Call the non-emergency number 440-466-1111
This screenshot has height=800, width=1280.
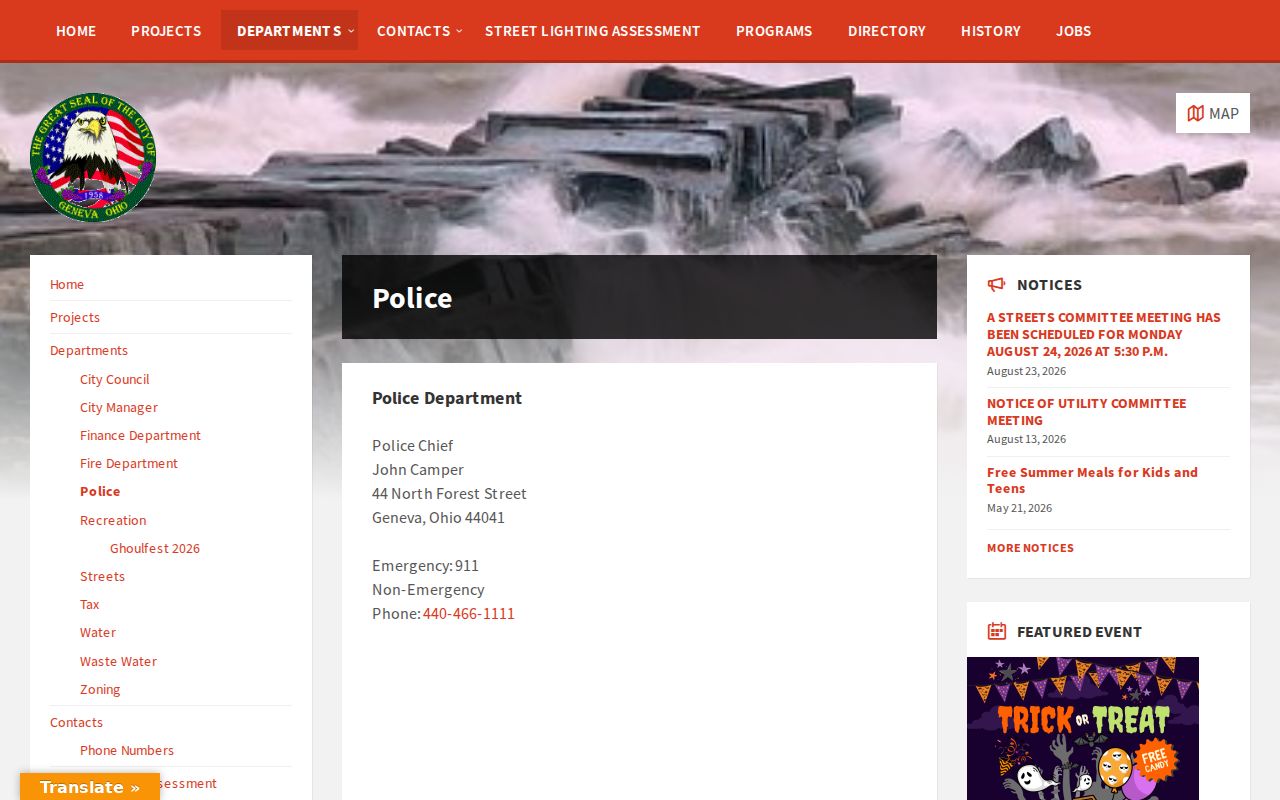click(x=468, y=613)
